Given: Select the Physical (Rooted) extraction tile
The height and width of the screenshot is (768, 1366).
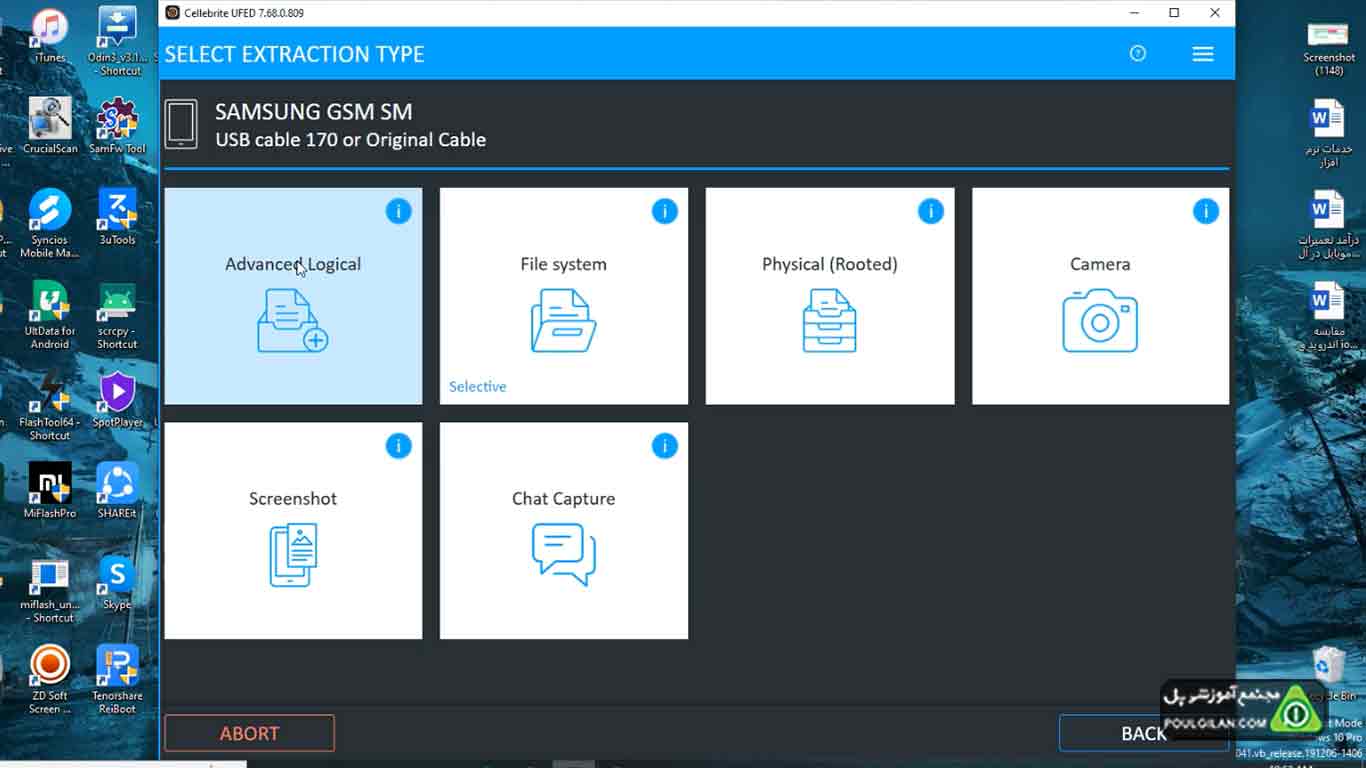Looking at the screenshot, I should click(830, 296).
